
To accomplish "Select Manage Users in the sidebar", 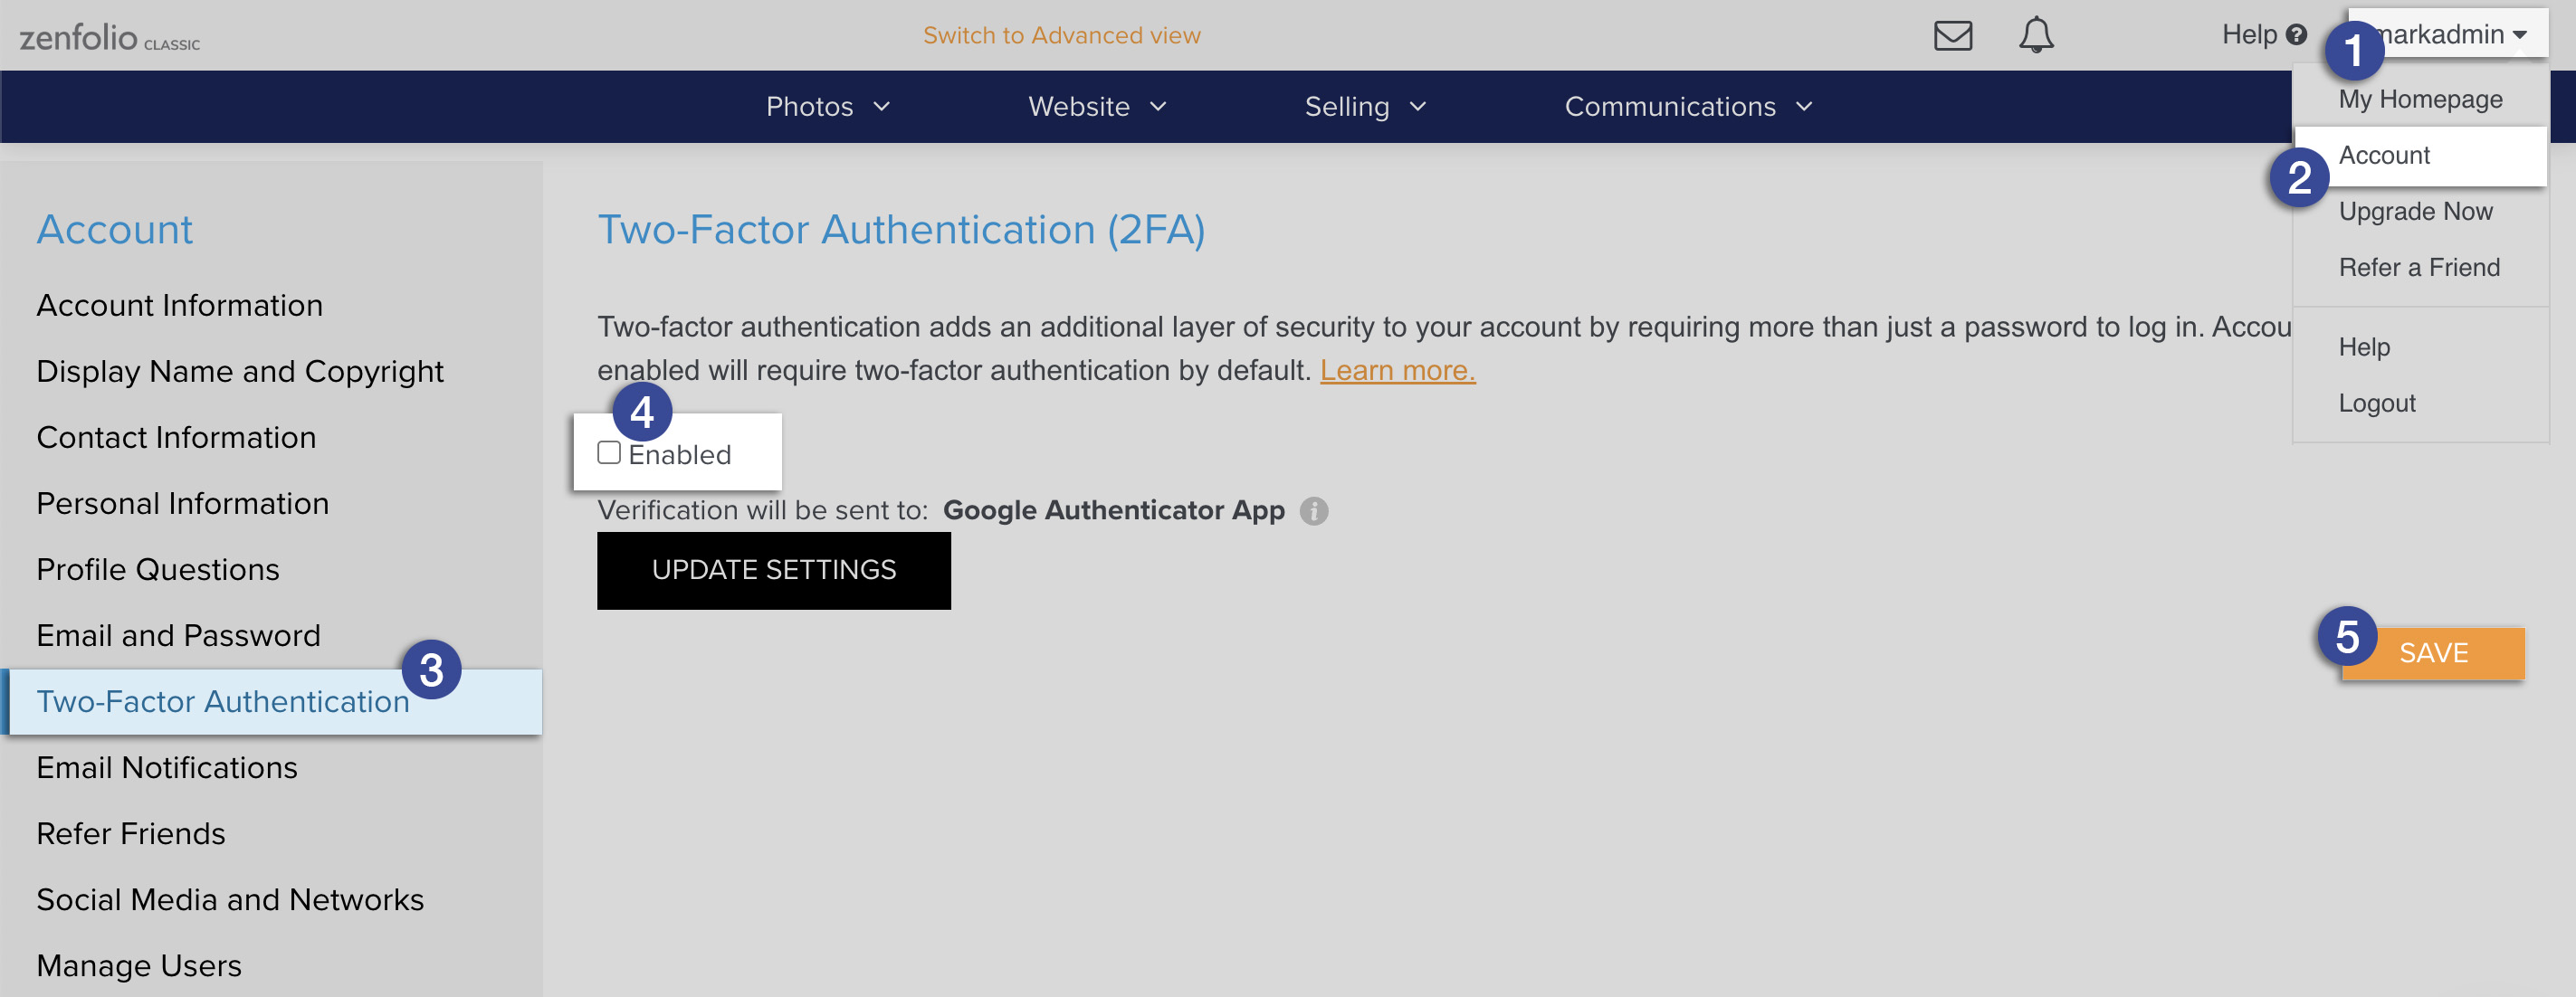I will [x=139, y=964].
